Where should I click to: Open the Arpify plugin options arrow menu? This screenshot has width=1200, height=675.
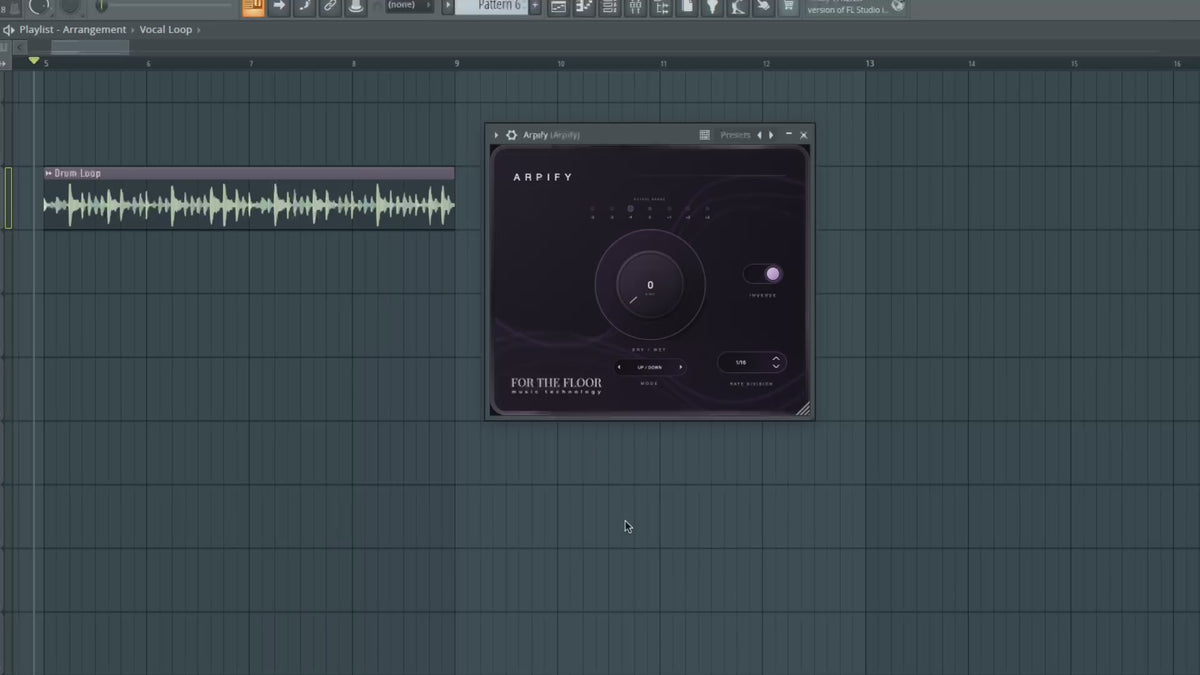(x=496, y=135)
